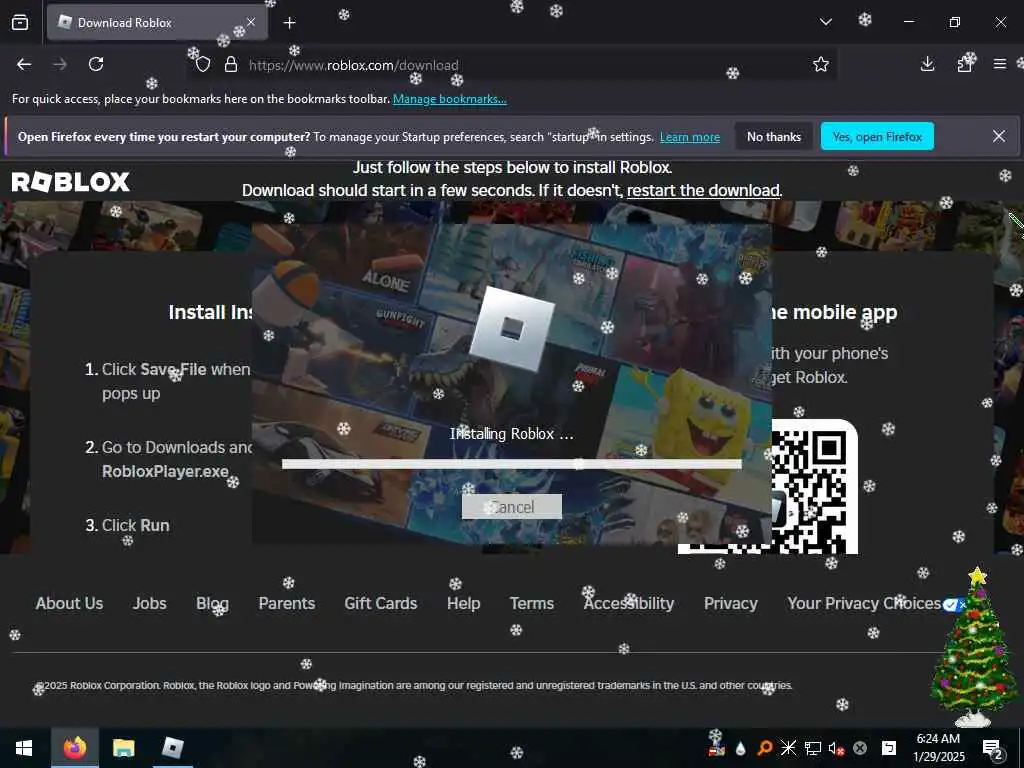Open File Explorer from taskbar
Screen dimensions: 1024x768
coord(123,748)
